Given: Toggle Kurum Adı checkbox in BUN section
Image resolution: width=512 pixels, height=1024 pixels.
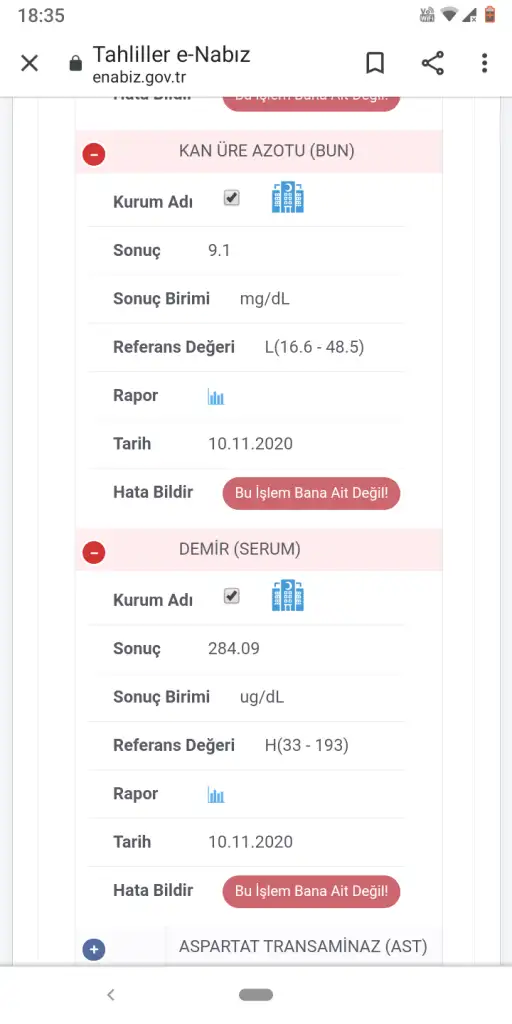Looking at the screenshot, I should 232,198.
